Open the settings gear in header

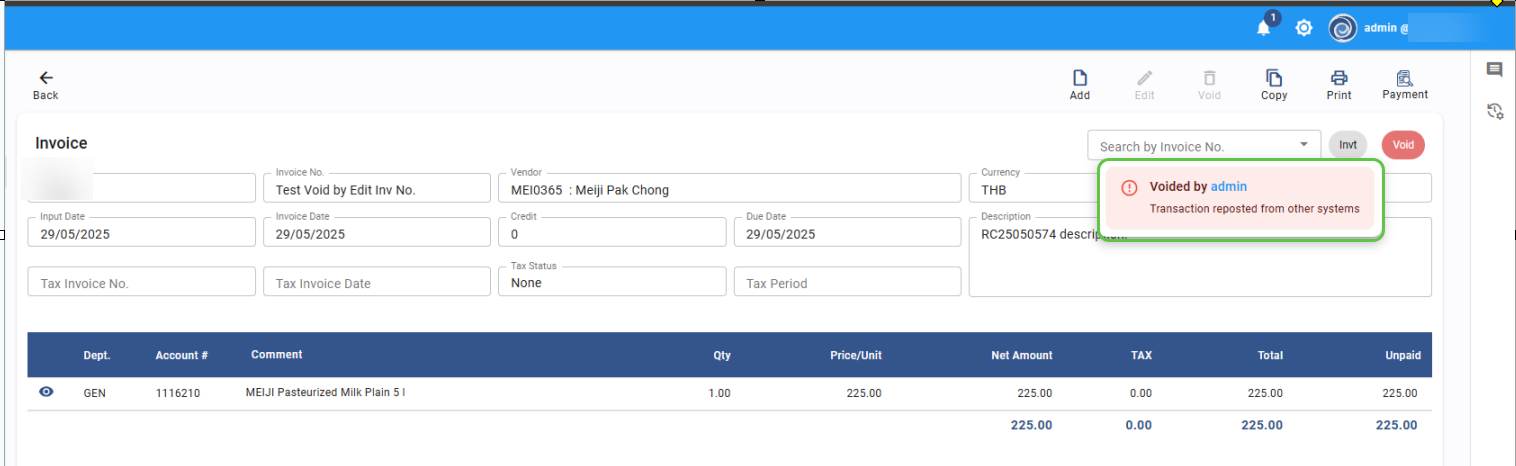[1304, 28]
